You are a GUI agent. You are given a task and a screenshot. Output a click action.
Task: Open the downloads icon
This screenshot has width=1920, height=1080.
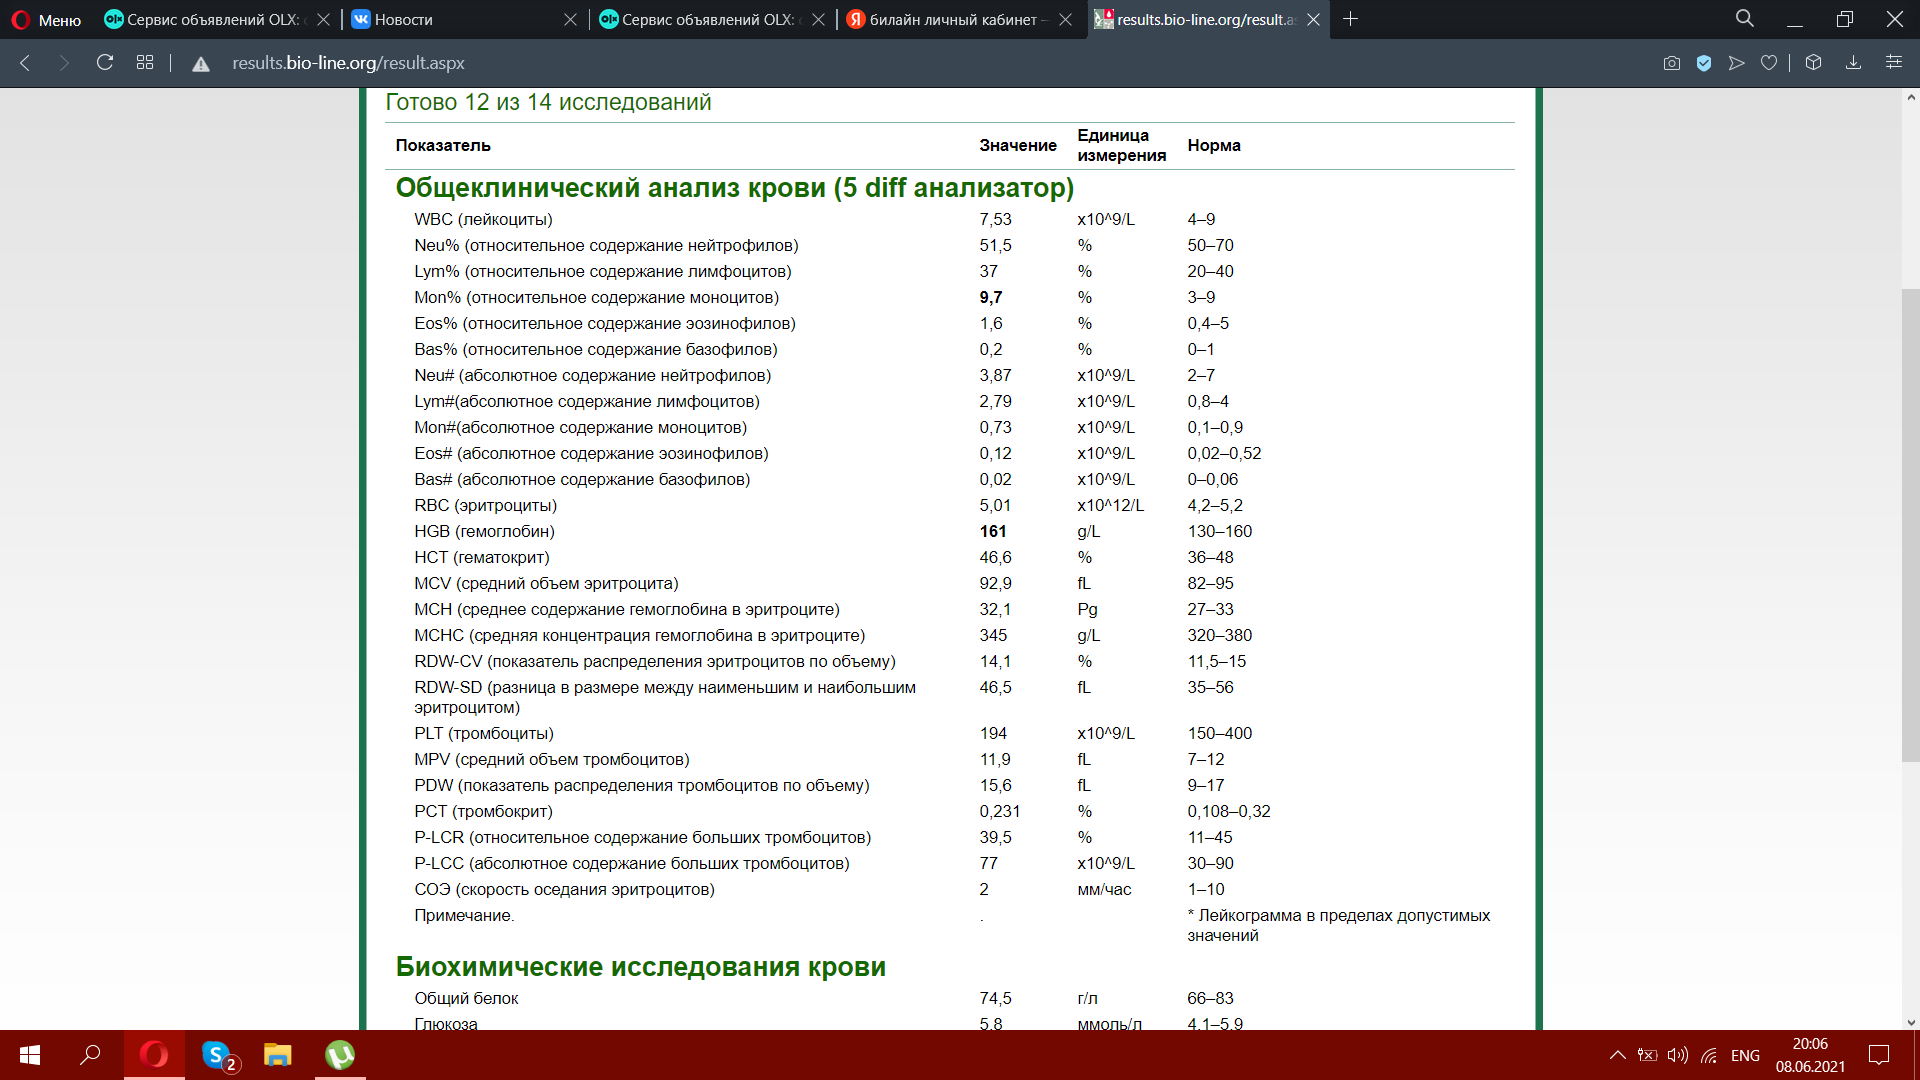(x=1853, y=63)
